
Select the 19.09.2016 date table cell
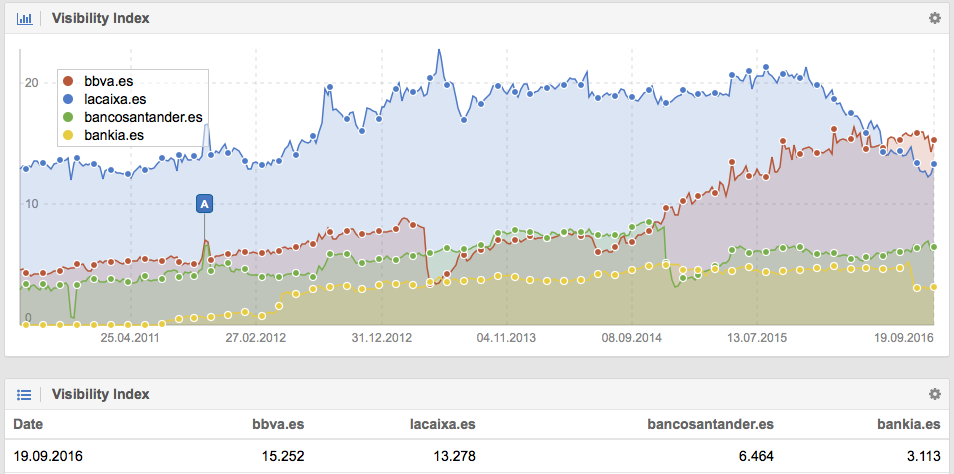47,456
